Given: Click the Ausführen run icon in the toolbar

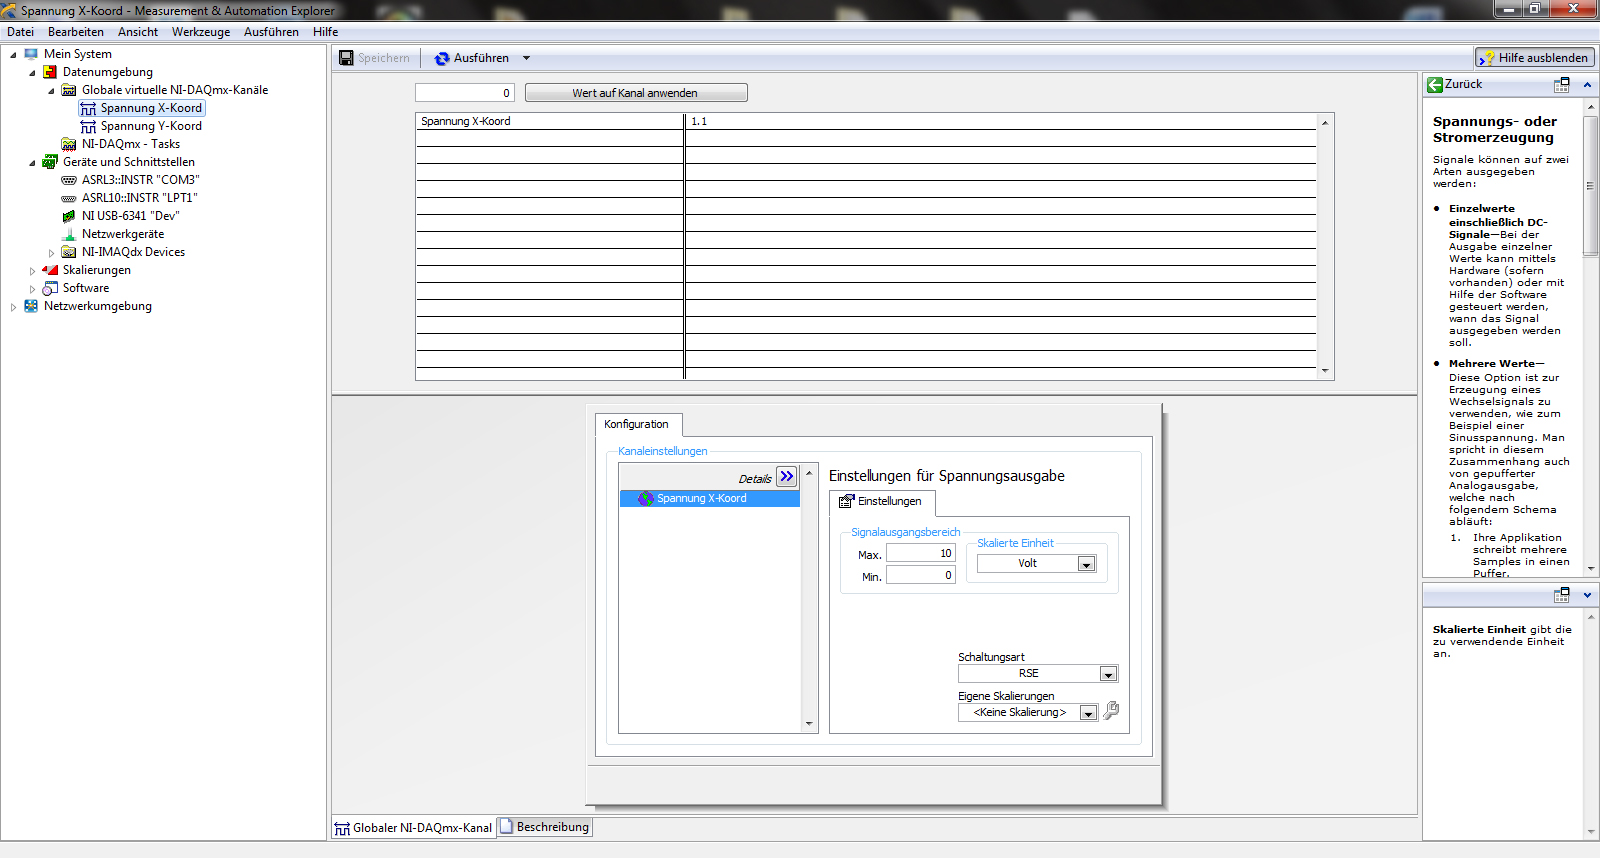Looking at the screenshot, I should point(442,58).
